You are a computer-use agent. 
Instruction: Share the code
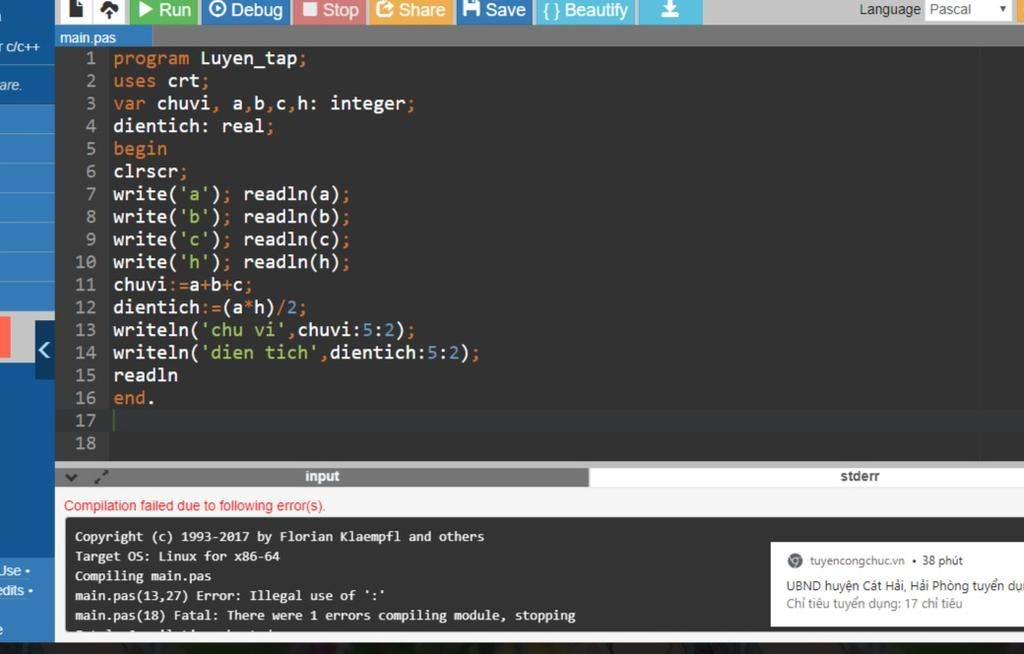tap(411, 10)
